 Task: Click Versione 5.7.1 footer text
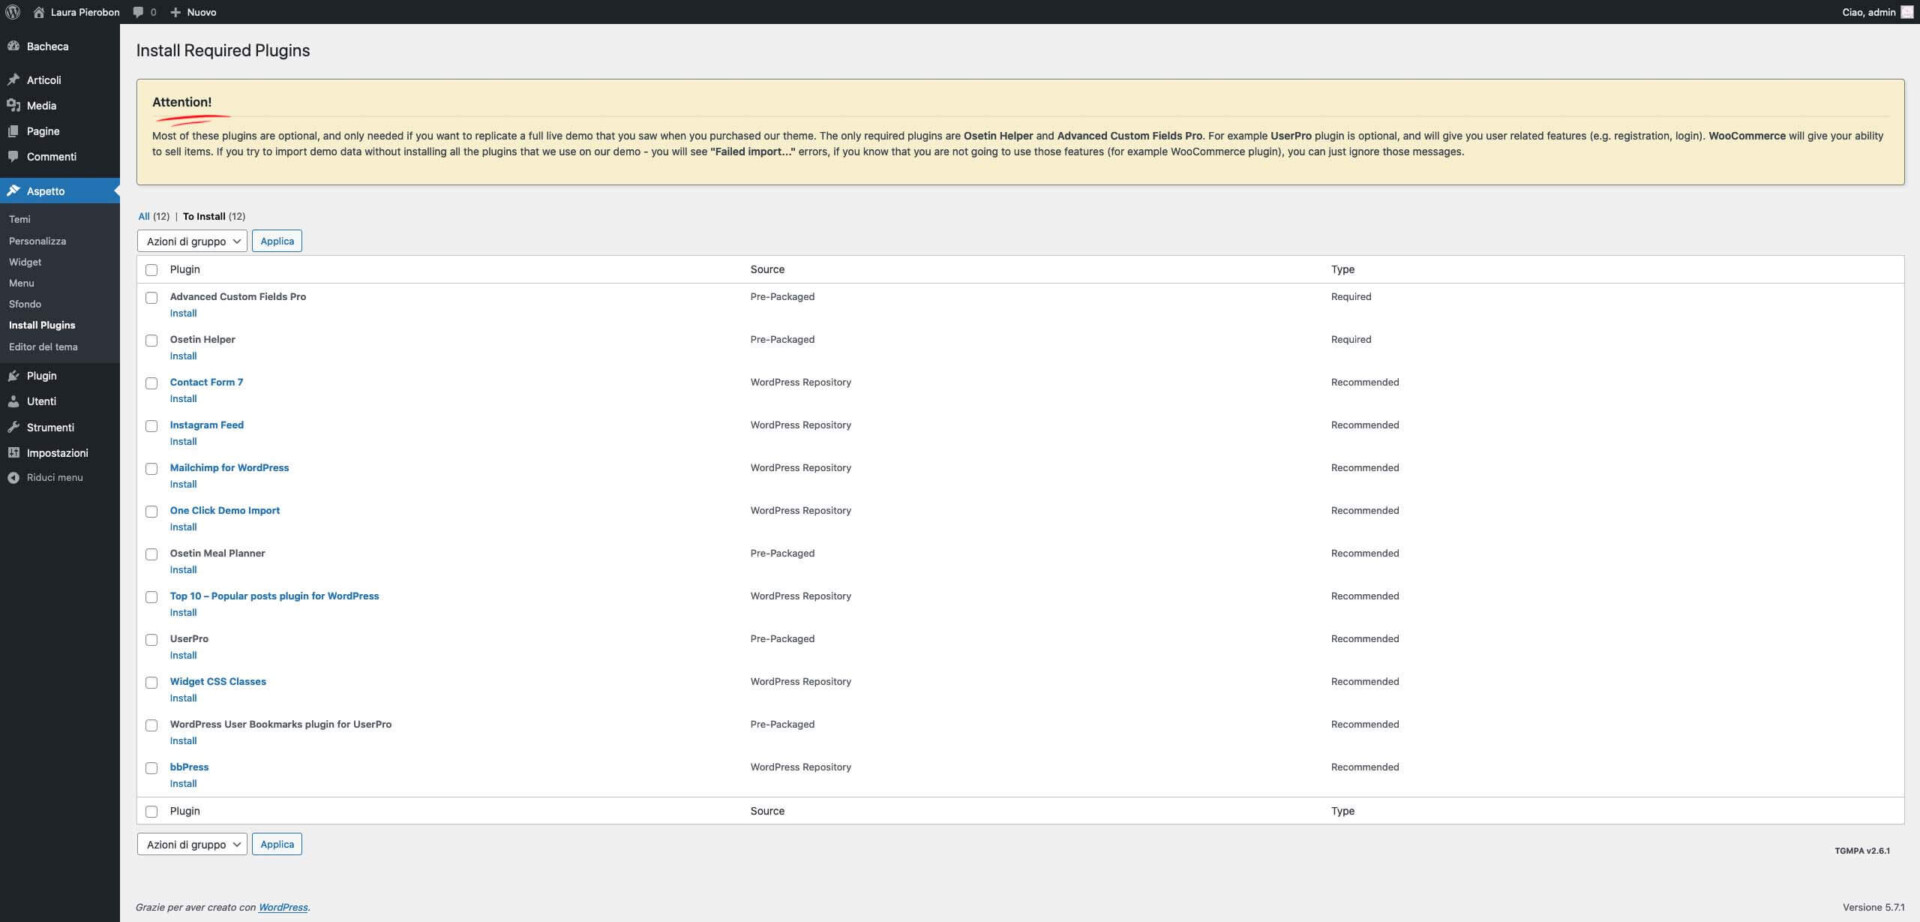(1873, 908)
